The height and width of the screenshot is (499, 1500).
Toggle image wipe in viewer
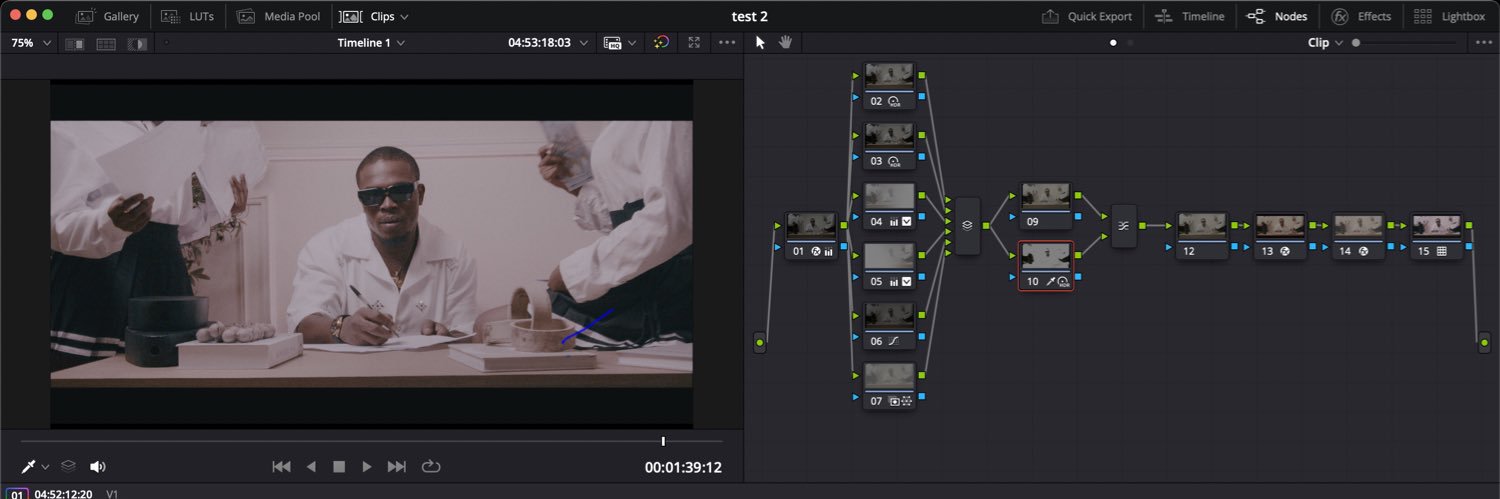click(x=75, y=43)
